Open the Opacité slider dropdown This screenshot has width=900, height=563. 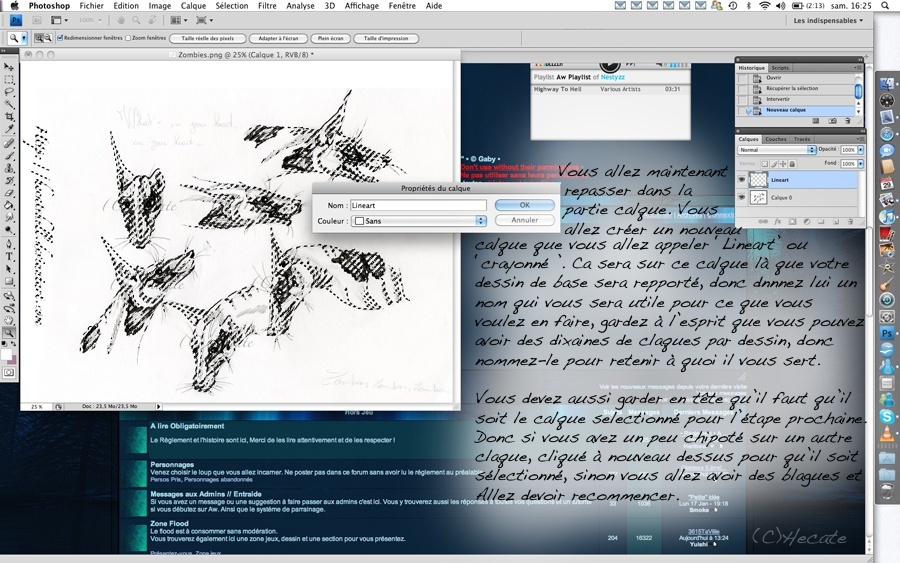860,150
